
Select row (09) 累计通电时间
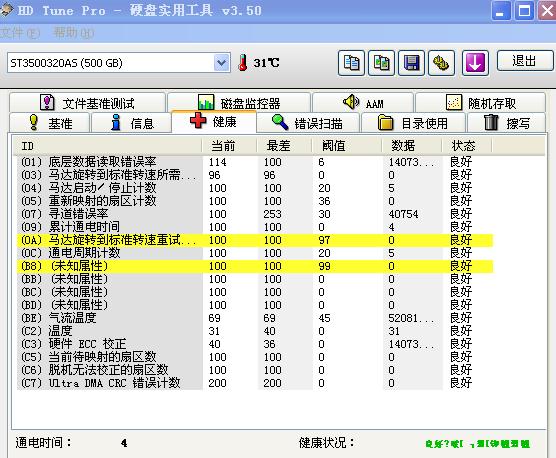(255, 227)
